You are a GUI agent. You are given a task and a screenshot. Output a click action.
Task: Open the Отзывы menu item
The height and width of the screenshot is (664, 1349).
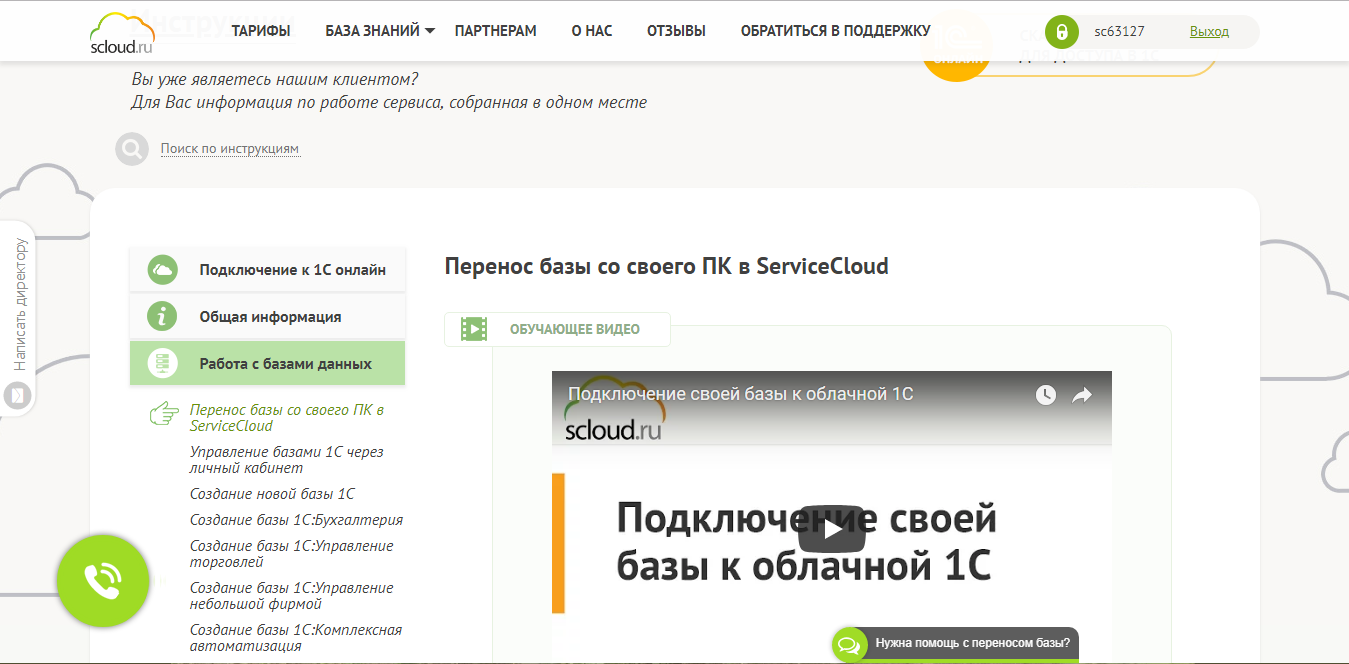click(x=676, y=31)
